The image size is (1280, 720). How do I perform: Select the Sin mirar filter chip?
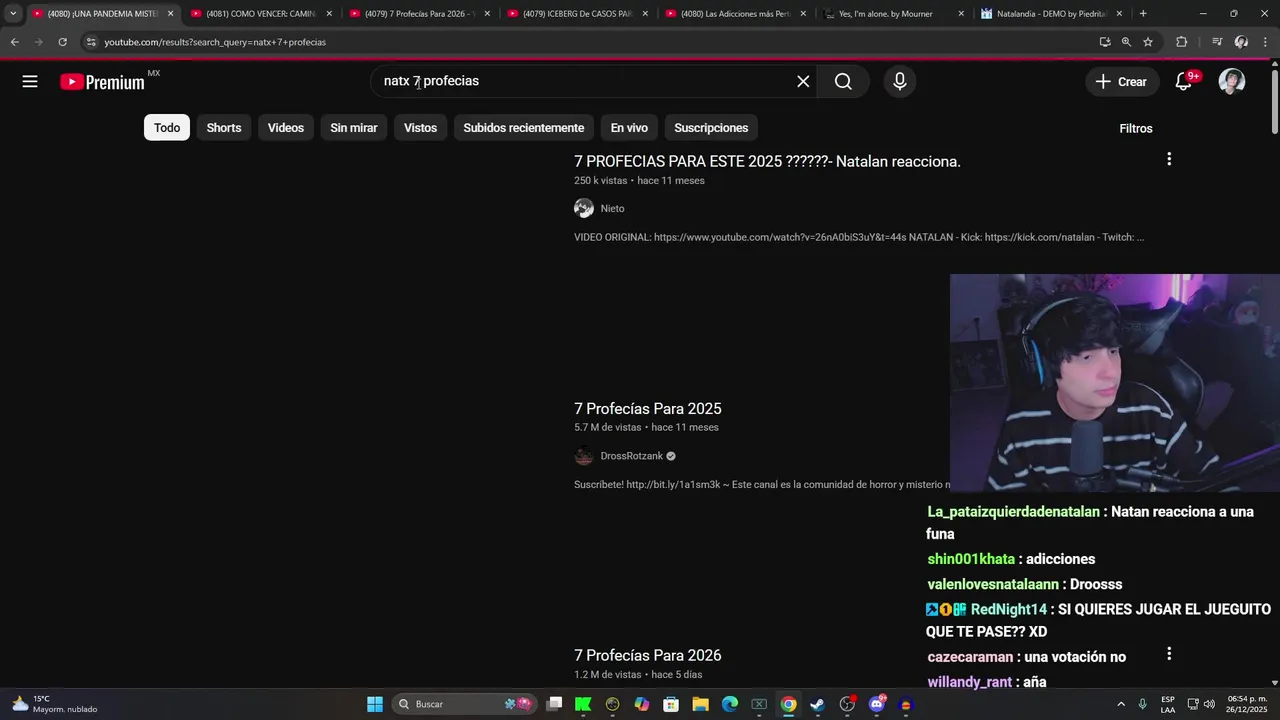354,128
